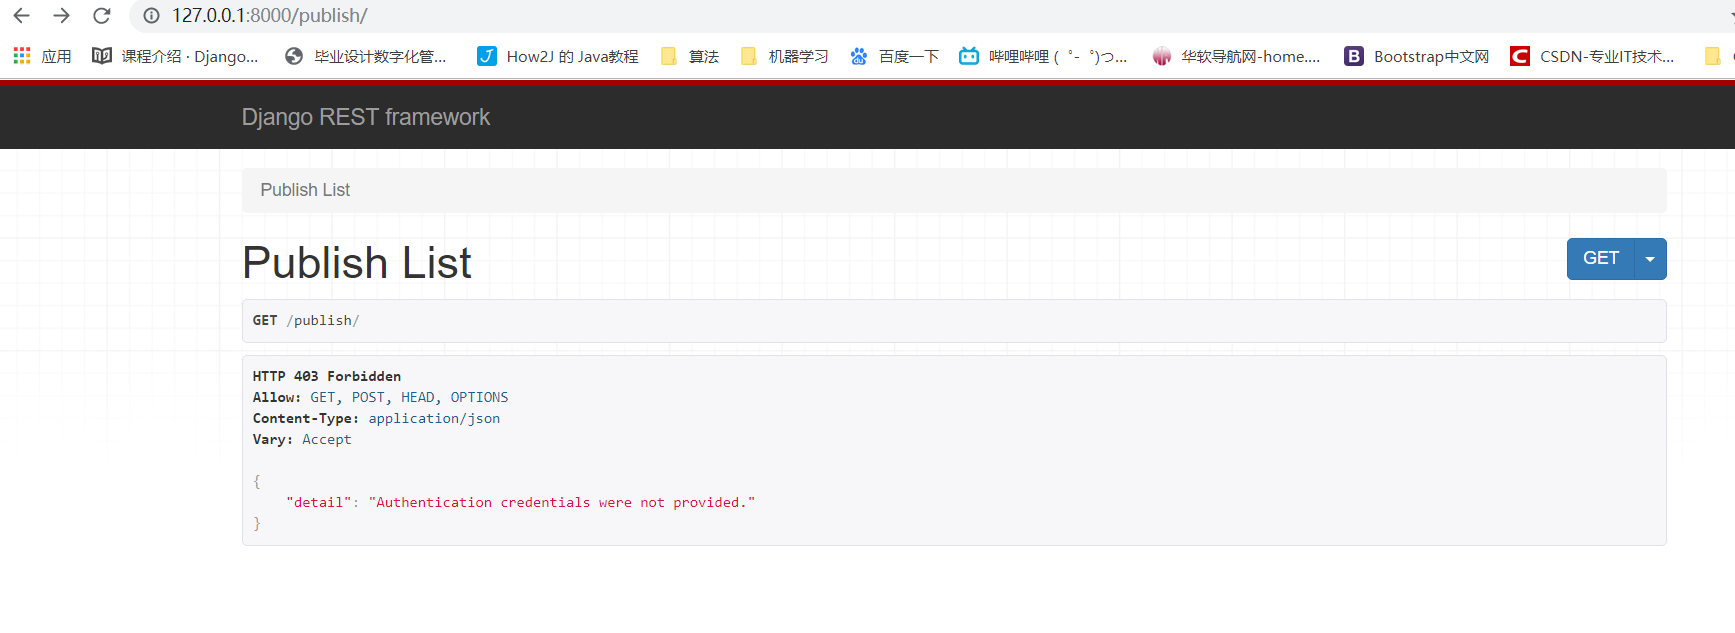Click the "detail" JSON key
The width and height of the screenshot is (1735, 633).
coord(319,502)
